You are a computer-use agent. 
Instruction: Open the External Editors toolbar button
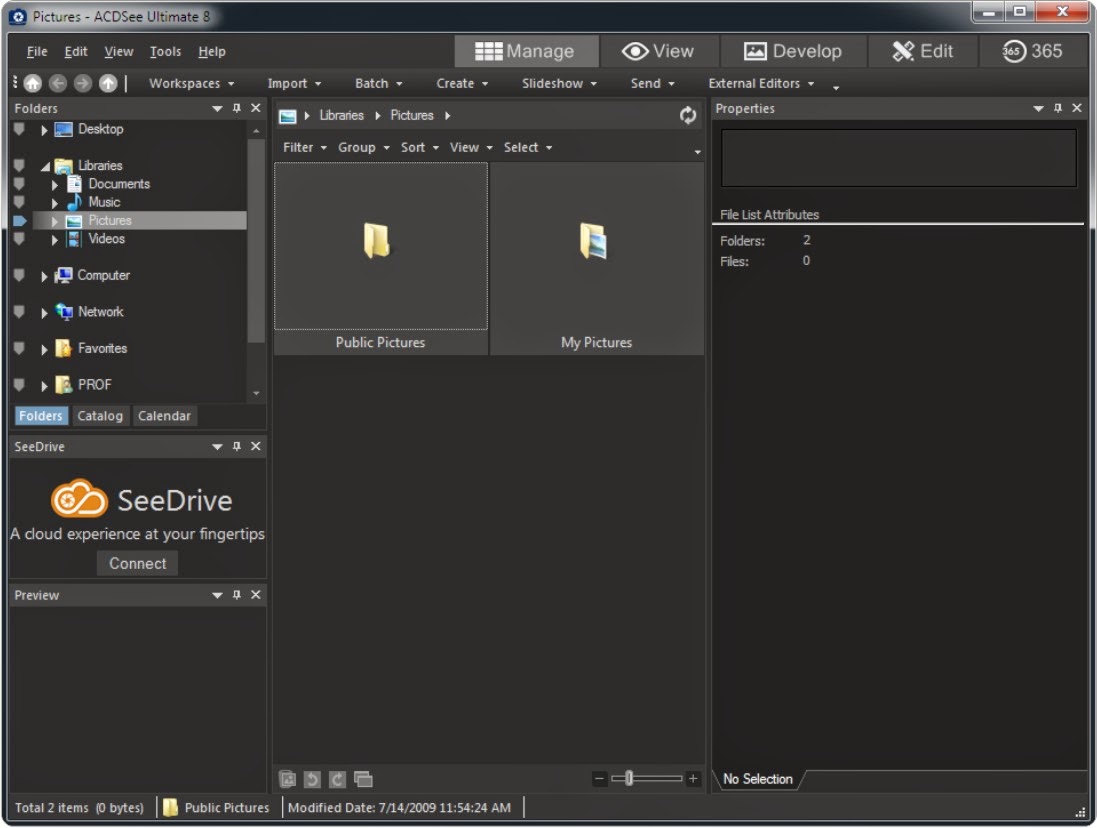pyautogui.click(x=761, y=83)
